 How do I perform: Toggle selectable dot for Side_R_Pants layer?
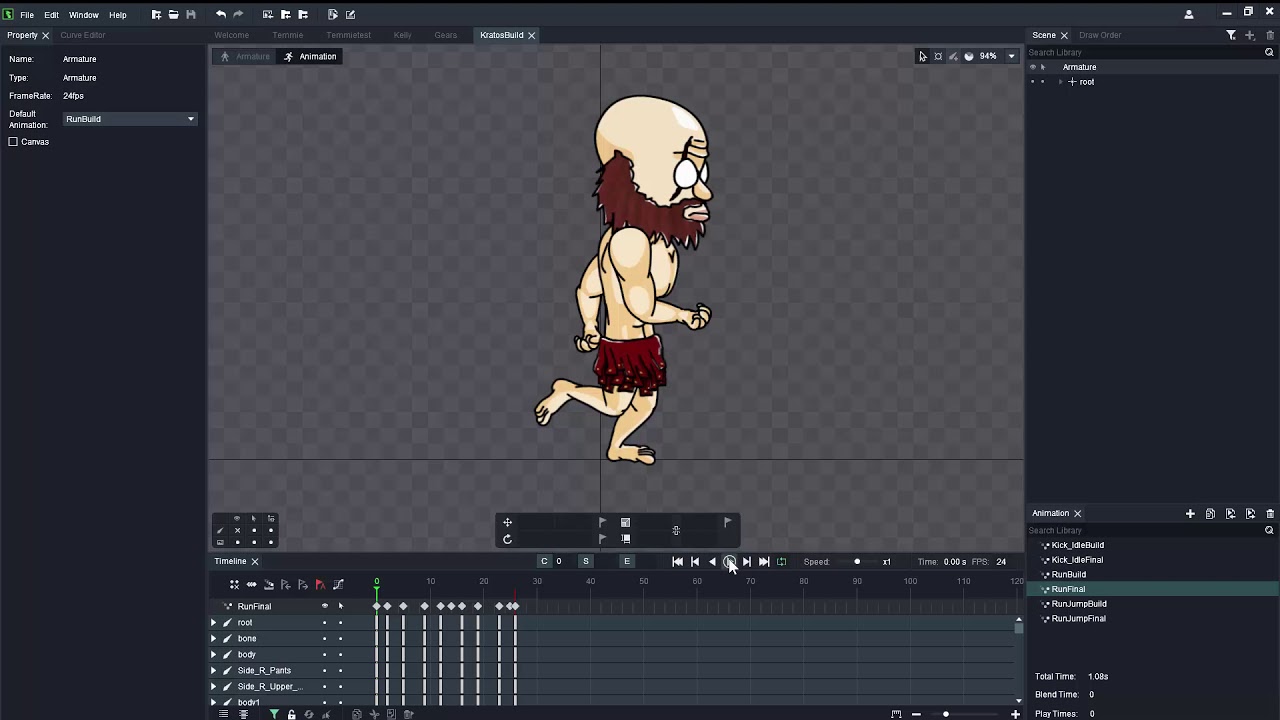coord(340,670)
